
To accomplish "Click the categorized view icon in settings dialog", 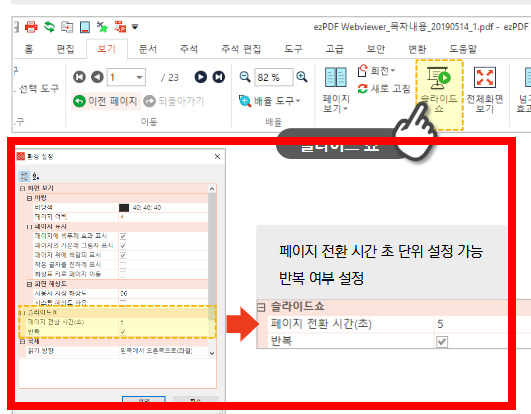I will (24, 176).
